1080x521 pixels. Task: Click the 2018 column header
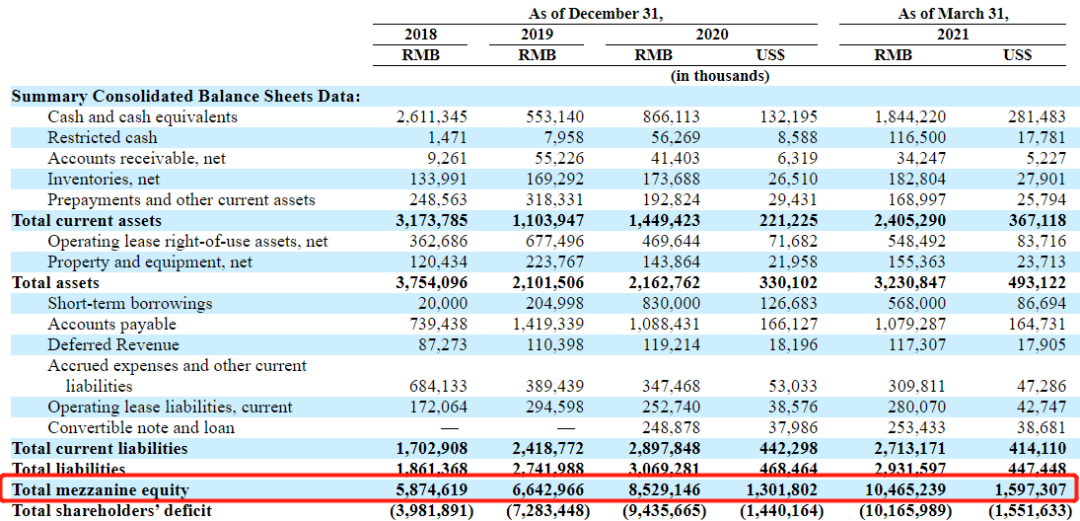(x=420, y=34)
